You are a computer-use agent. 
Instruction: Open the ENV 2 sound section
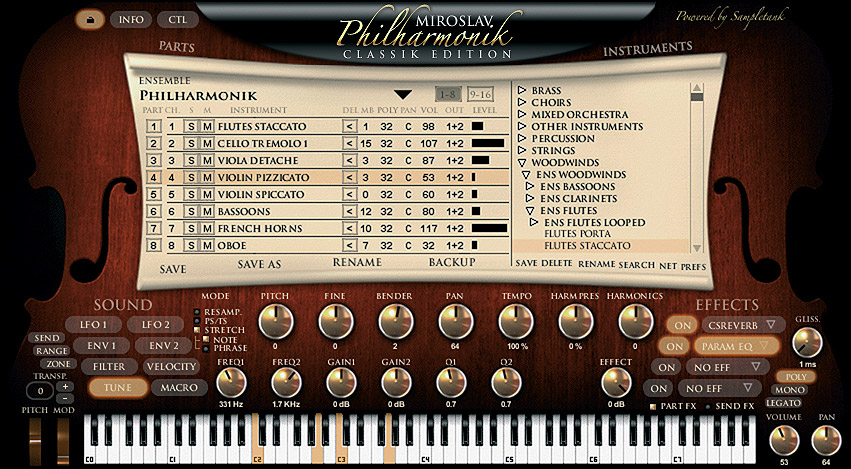coord(163,346)
